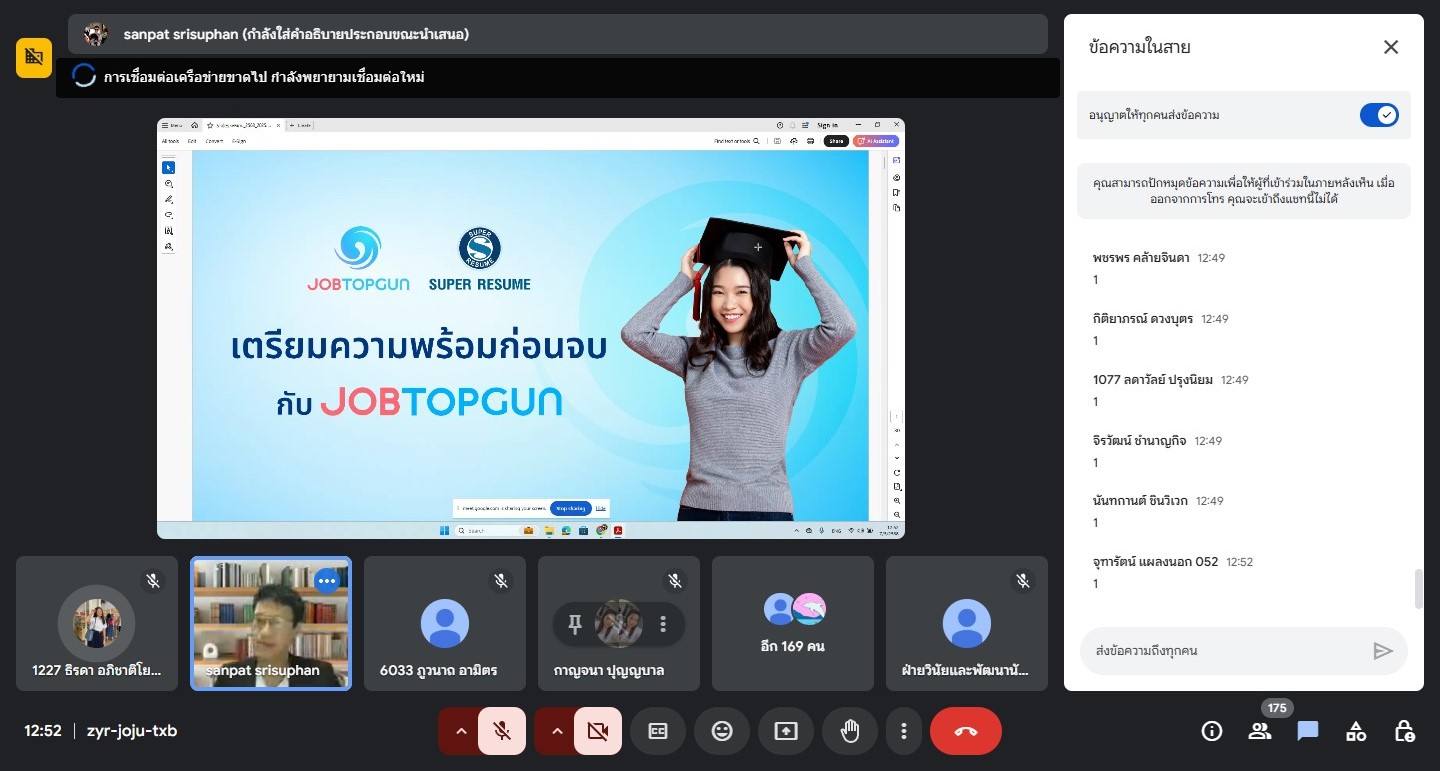The width and height of the screenshot is (1440, 771).
Task: Unmute the microphone
Action: tap(502, 731)
